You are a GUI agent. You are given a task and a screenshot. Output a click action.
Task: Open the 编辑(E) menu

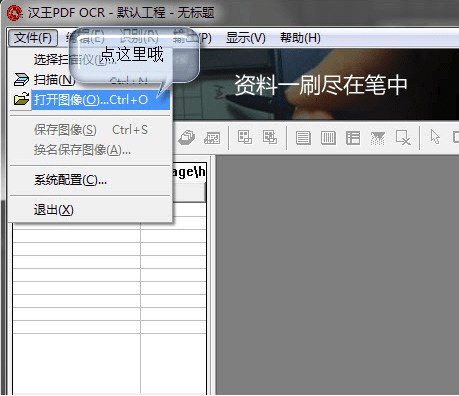(85, 38)
